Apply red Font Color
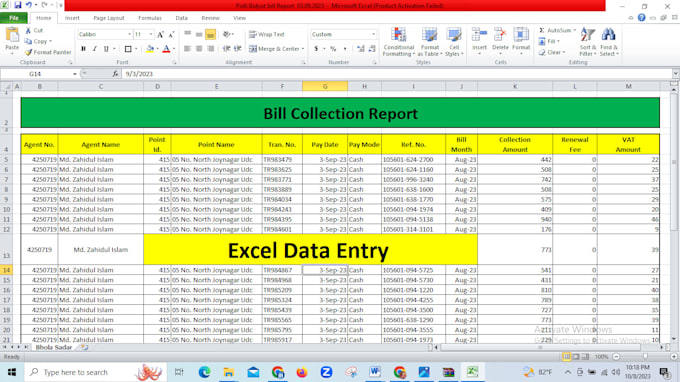 166,49
